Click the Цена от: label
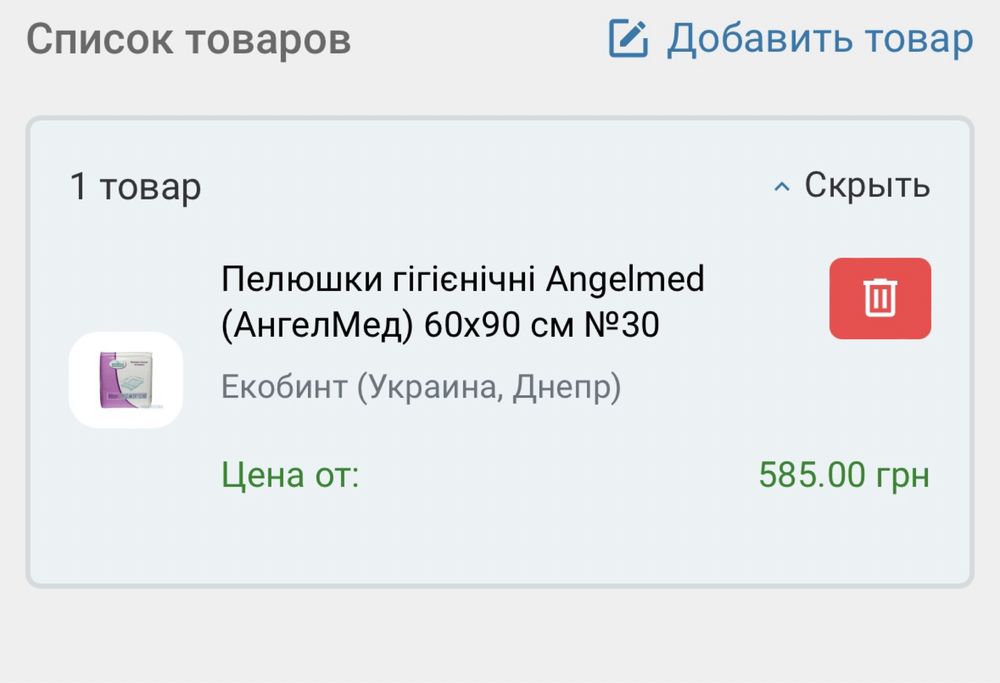Image resolution: width=1000 pixels, height=683 pixels. coord(290,473)
